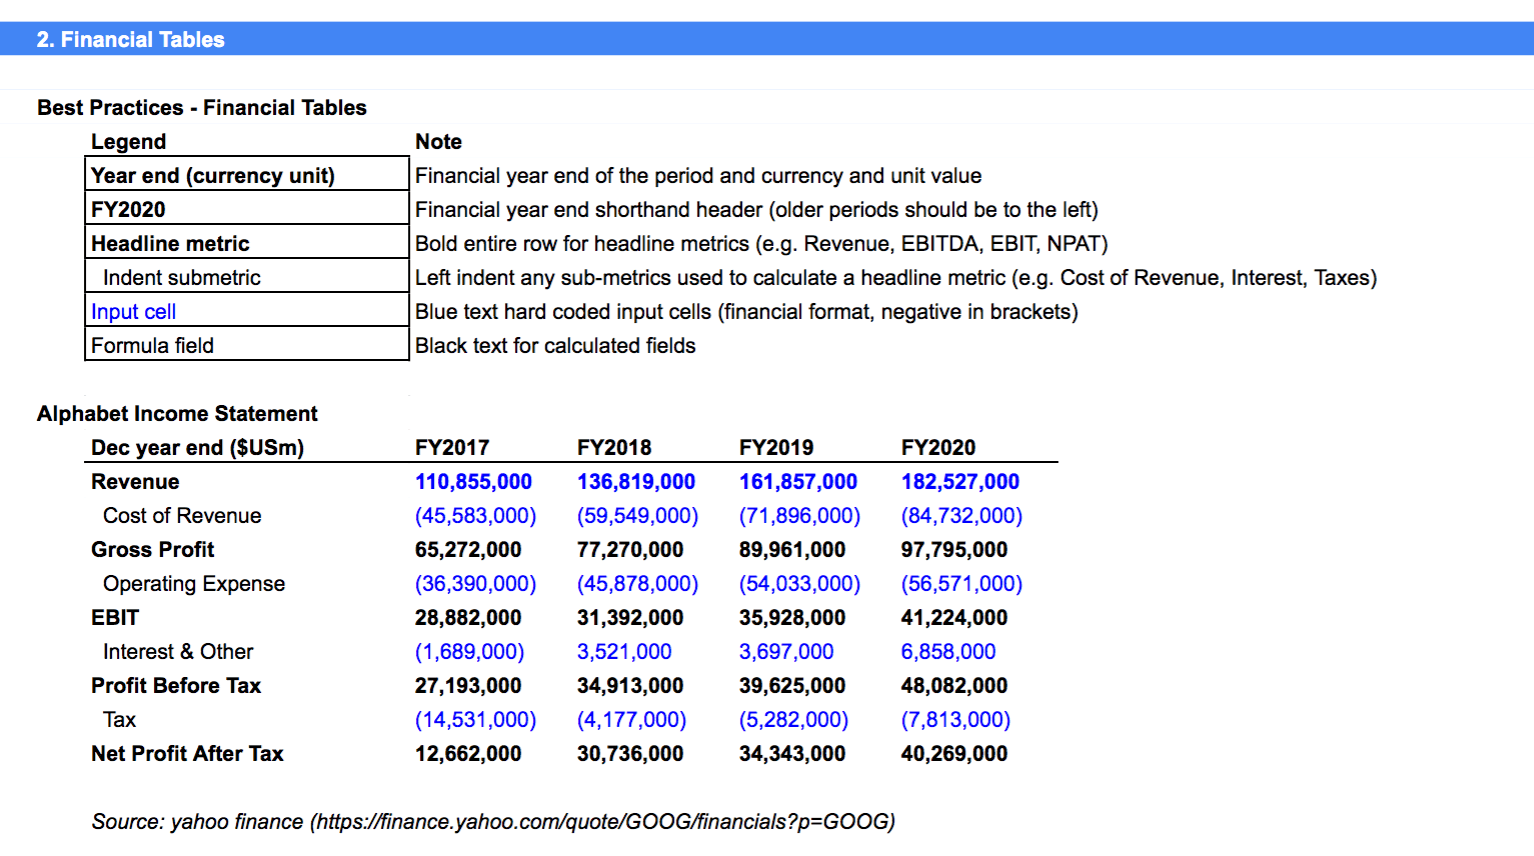Select the FY2017 column header
The width and height of the screenshot is (1534, 856).
(x=452, y=448)
